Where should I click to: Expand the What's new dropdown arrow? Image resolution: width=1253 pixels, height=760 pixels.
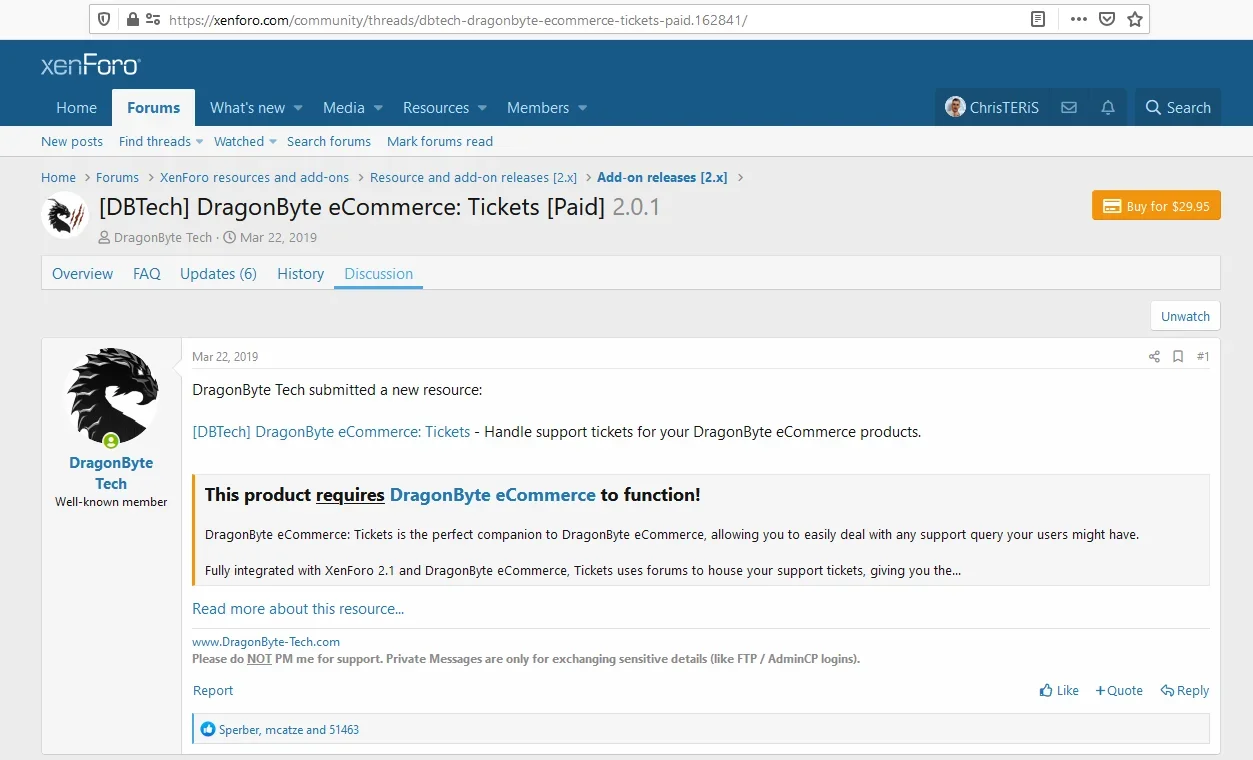(298, 108)
